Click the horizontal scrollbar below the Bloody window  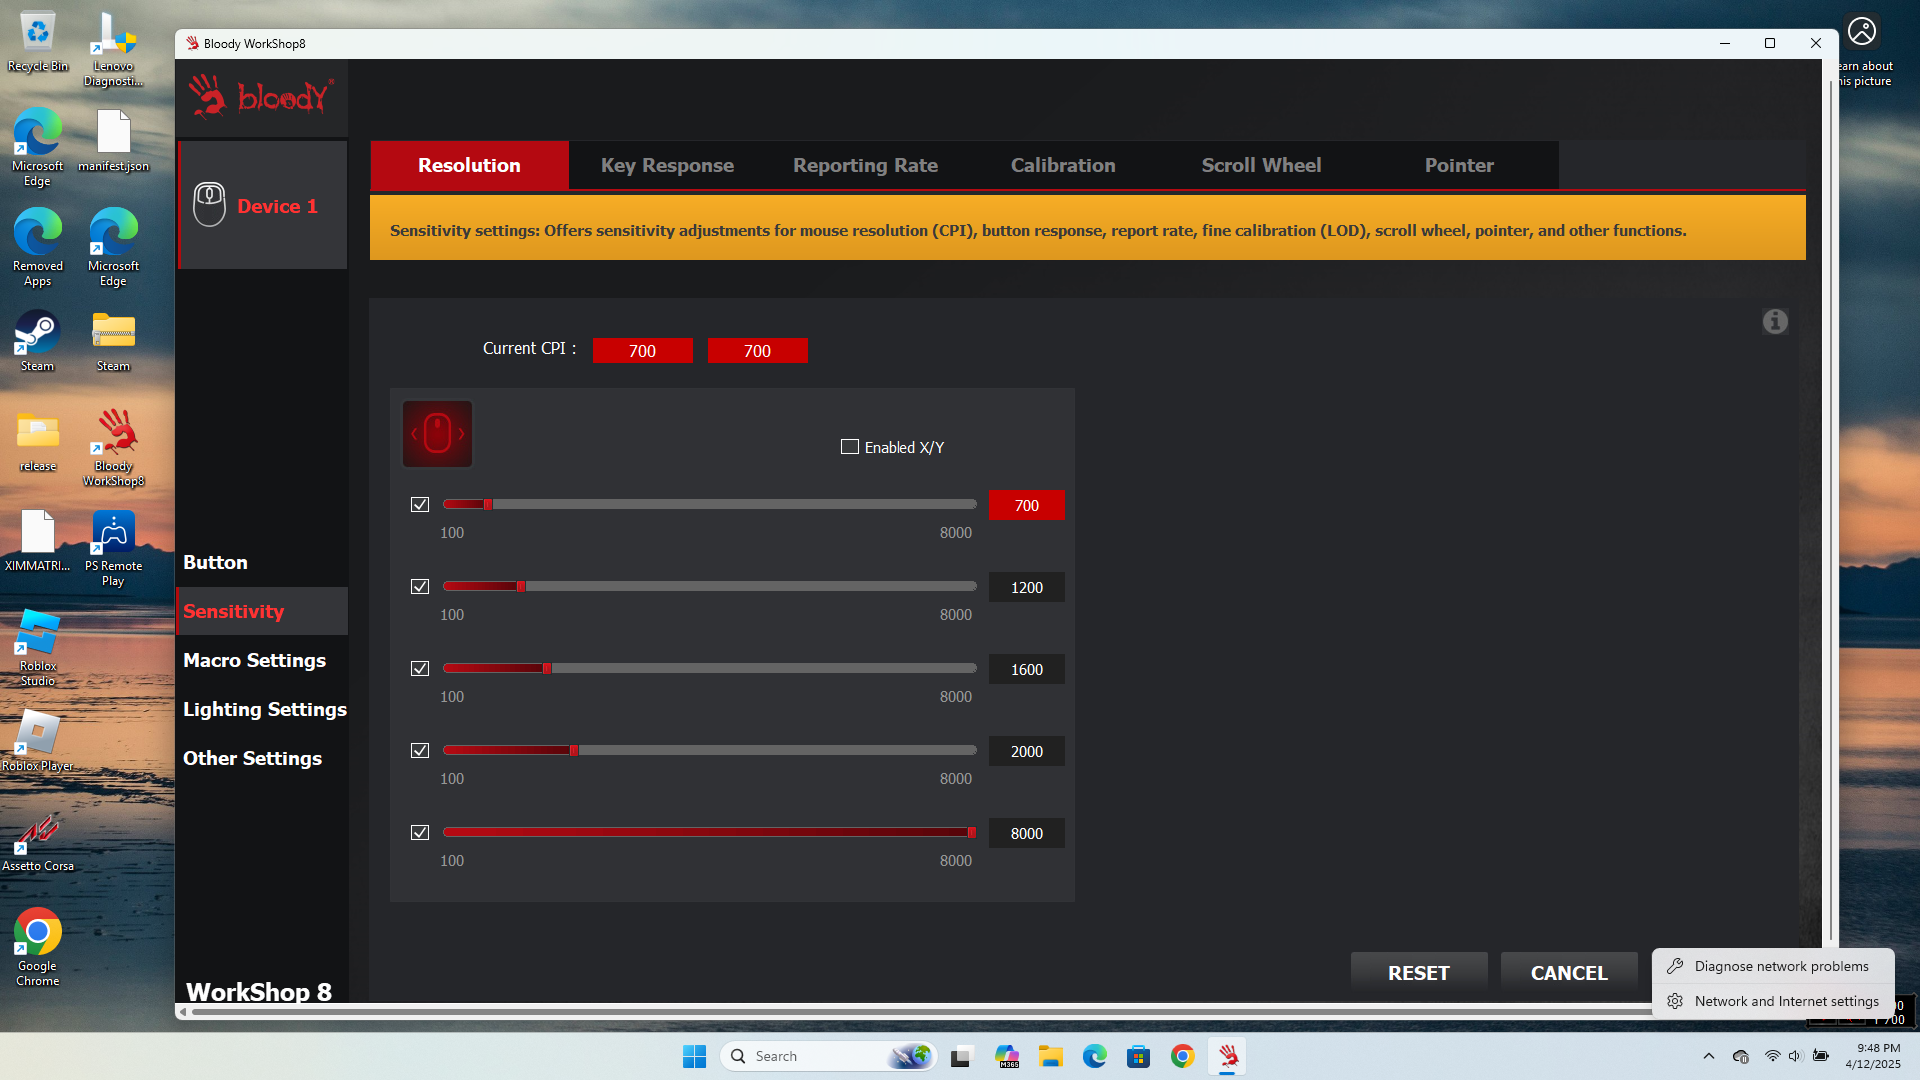[x=920, y=1011]
